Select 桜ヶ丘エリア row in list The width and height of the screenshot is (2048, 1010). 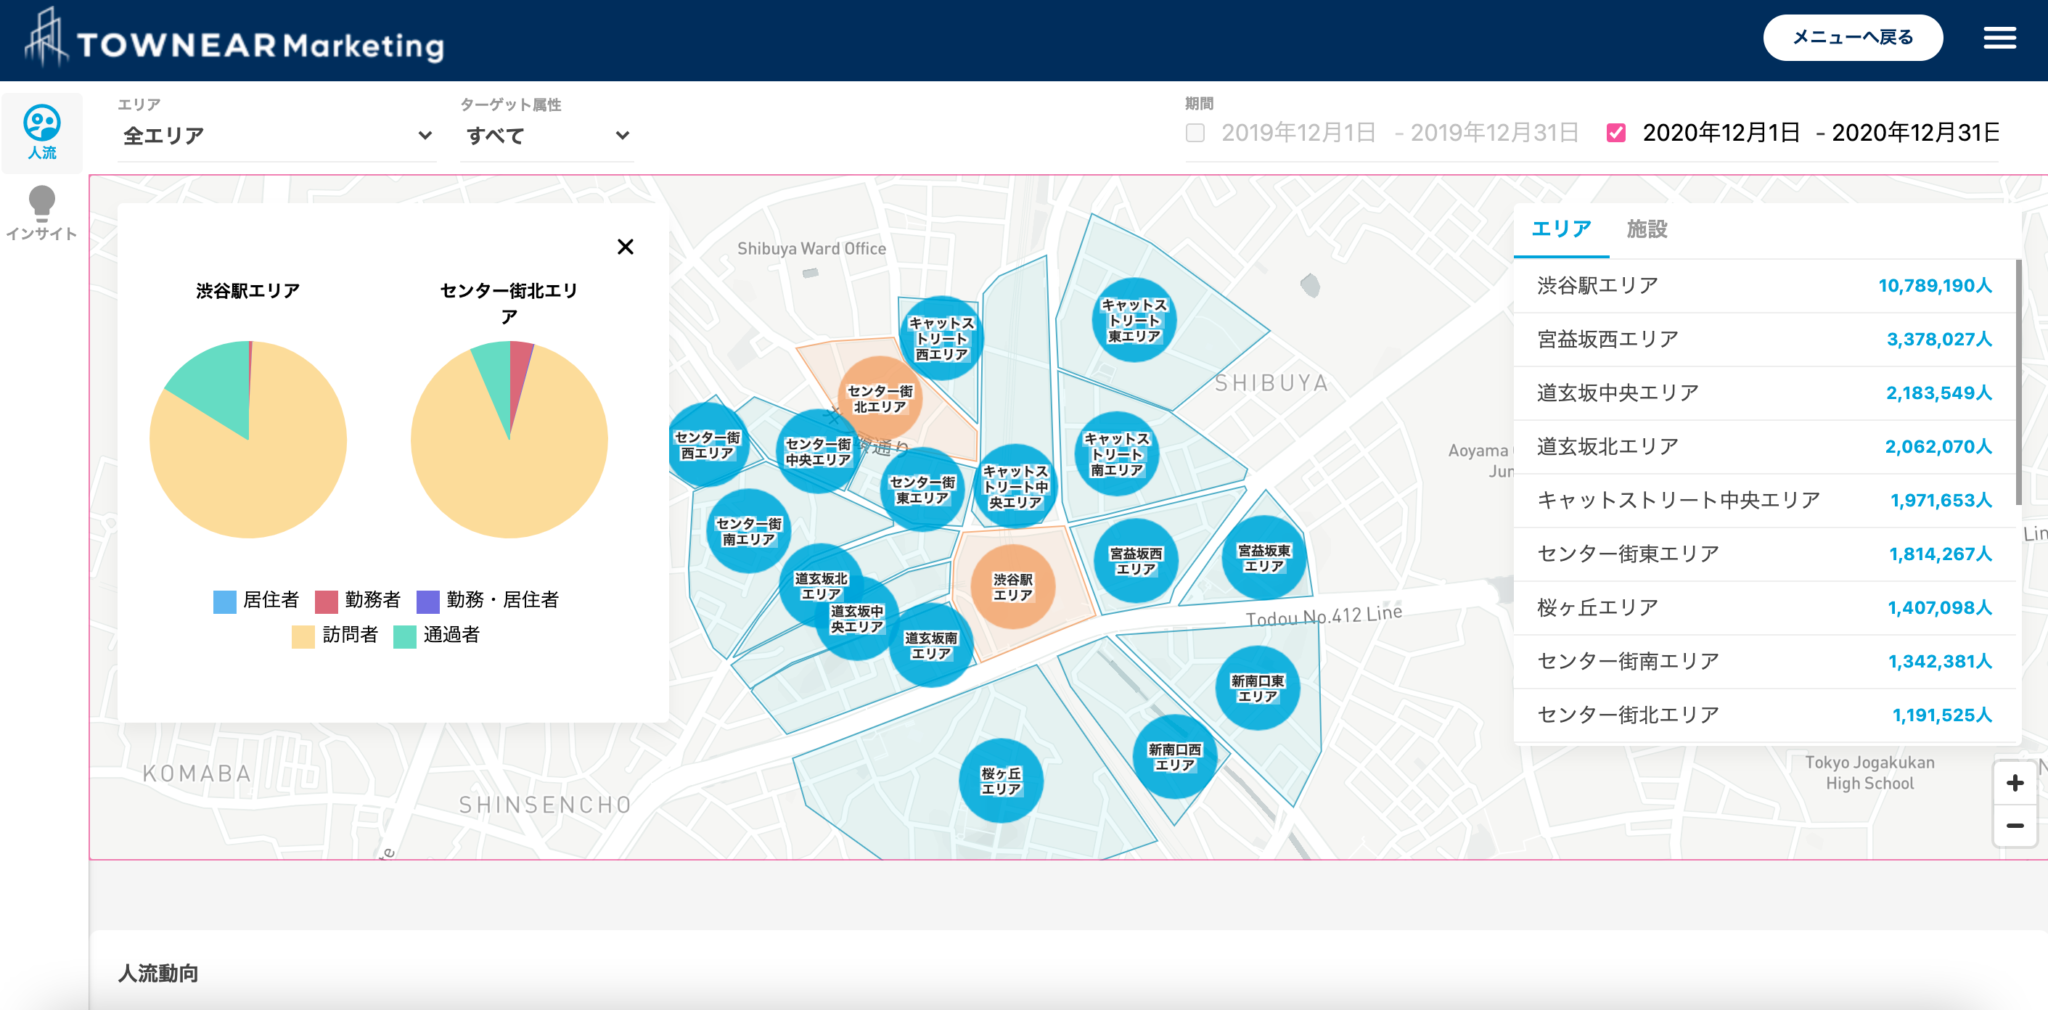1765,608
